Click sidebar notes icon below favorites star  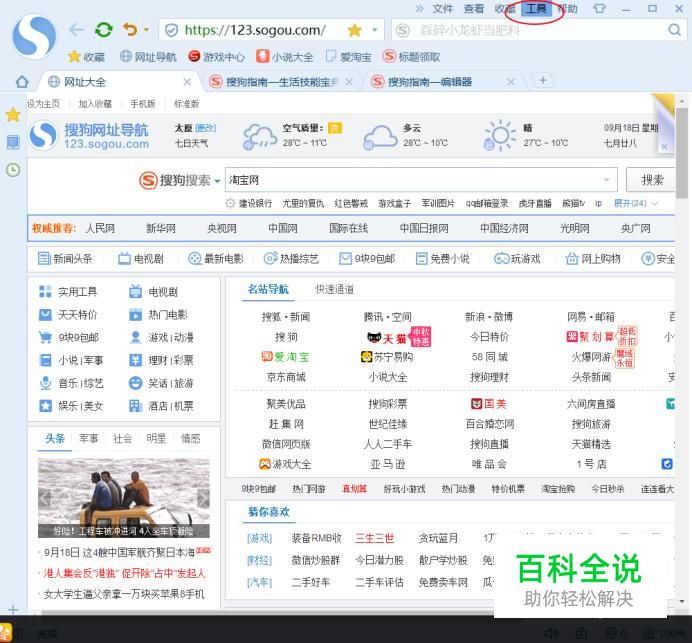pyautogui.click(x=13, y=142)
